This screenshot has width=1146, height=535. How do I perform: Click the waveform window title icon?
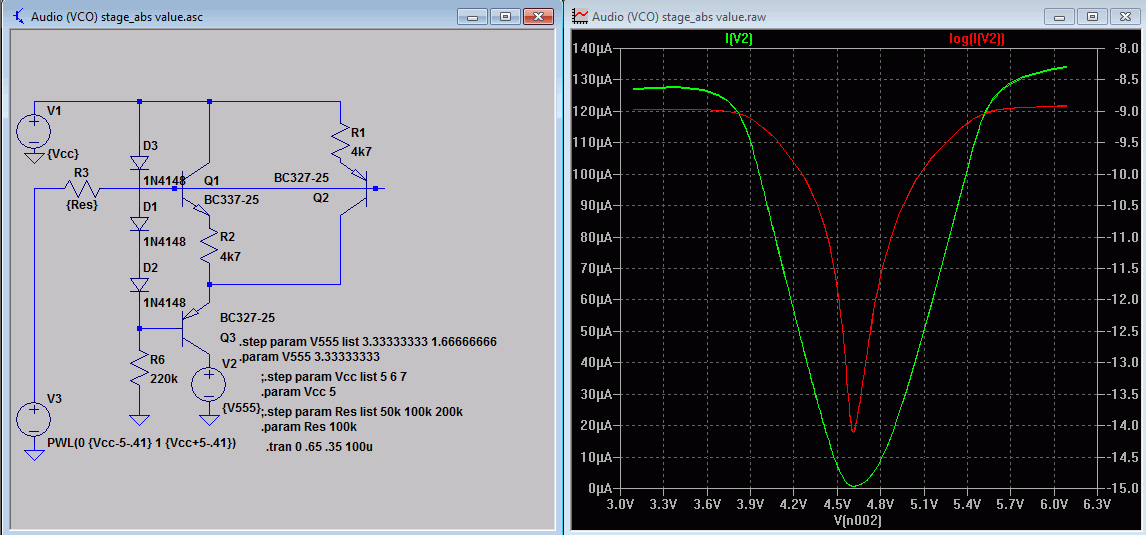(580, 16)
